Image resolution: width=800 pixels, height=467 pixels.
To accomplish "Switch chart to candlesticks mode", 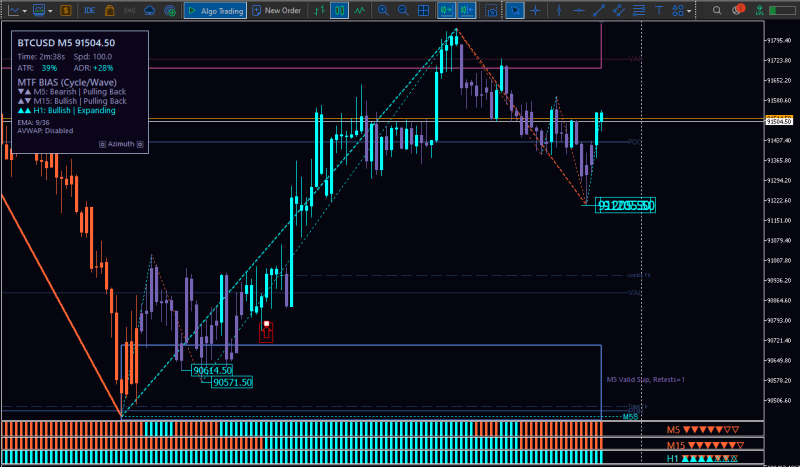I will point(339,10).
